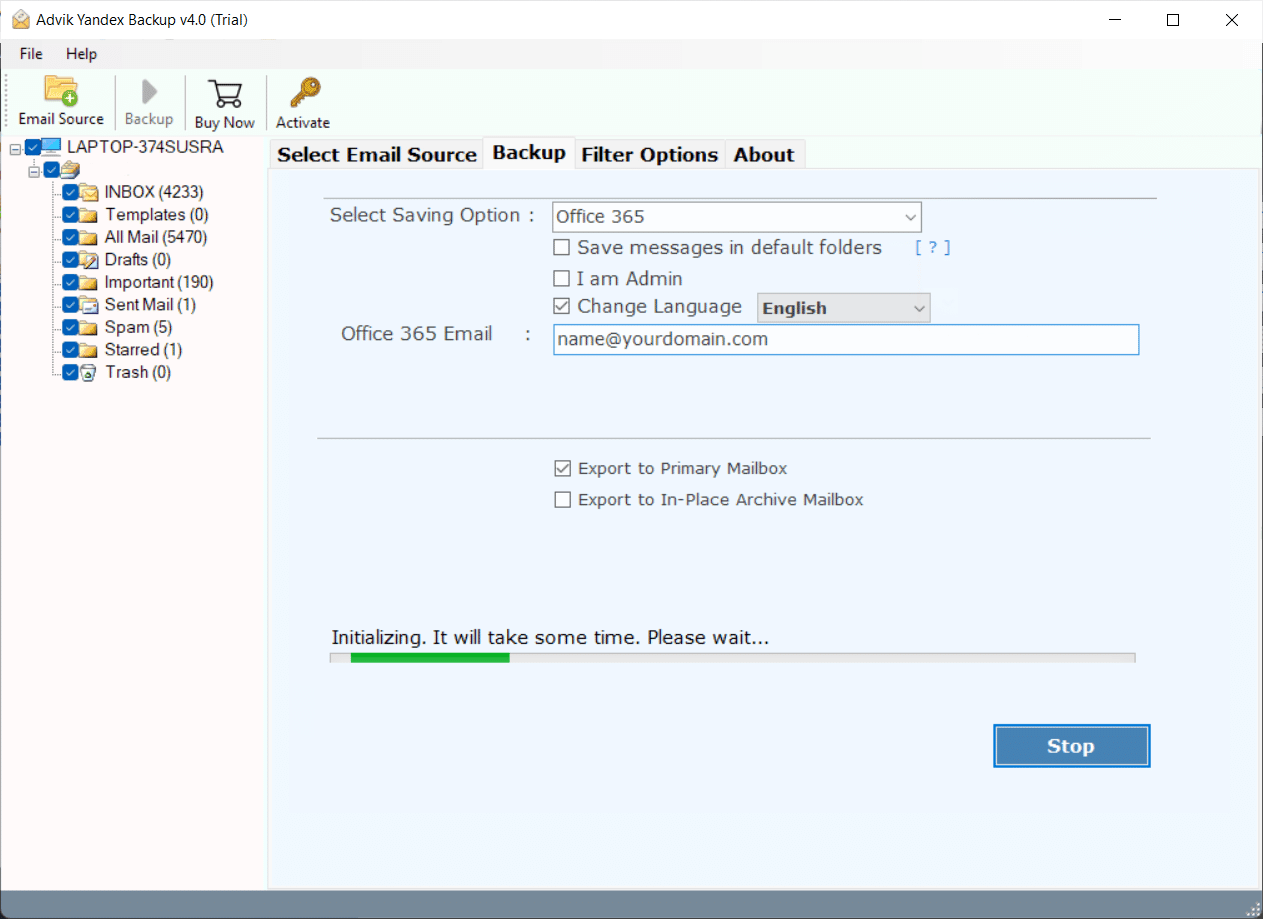Select the Drafts (0) label
The height and width of the screenshot is (919, 1263).
140,260
